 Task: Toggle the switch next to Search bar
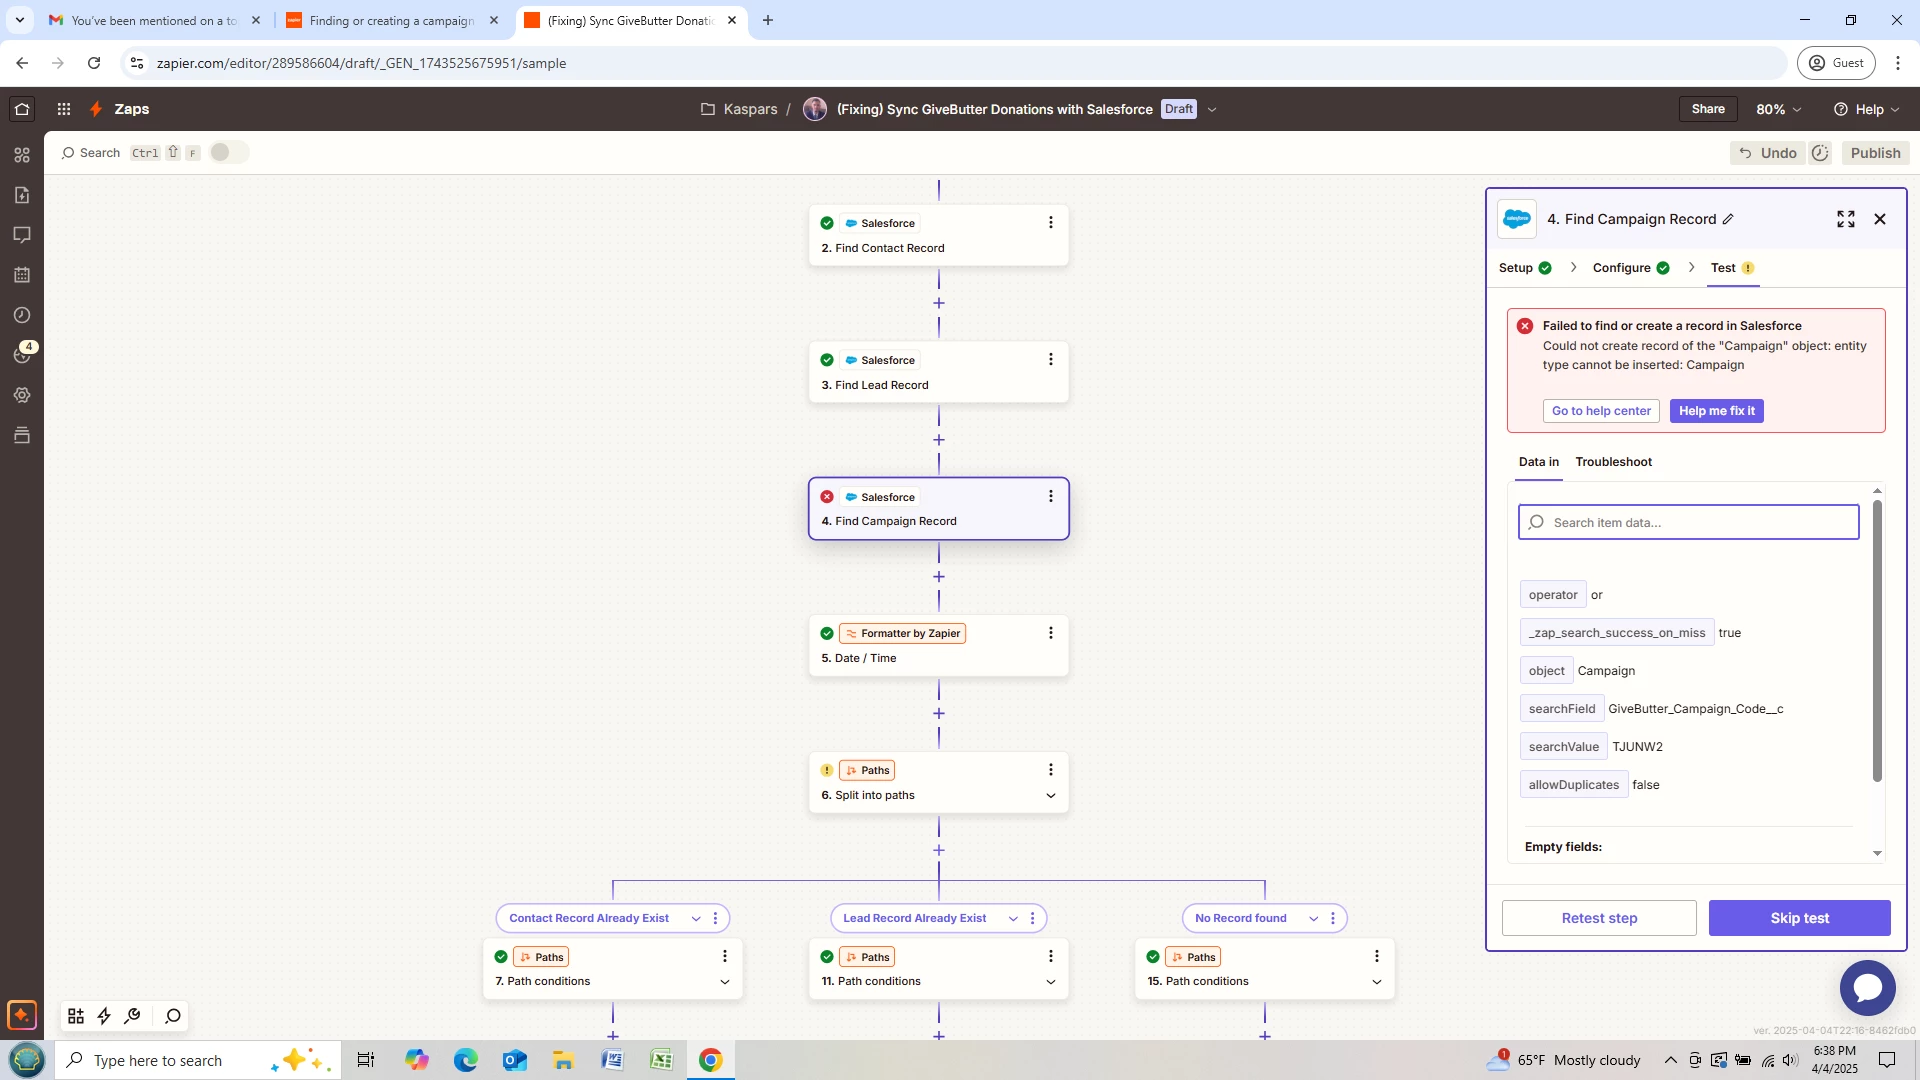[228, 152]
